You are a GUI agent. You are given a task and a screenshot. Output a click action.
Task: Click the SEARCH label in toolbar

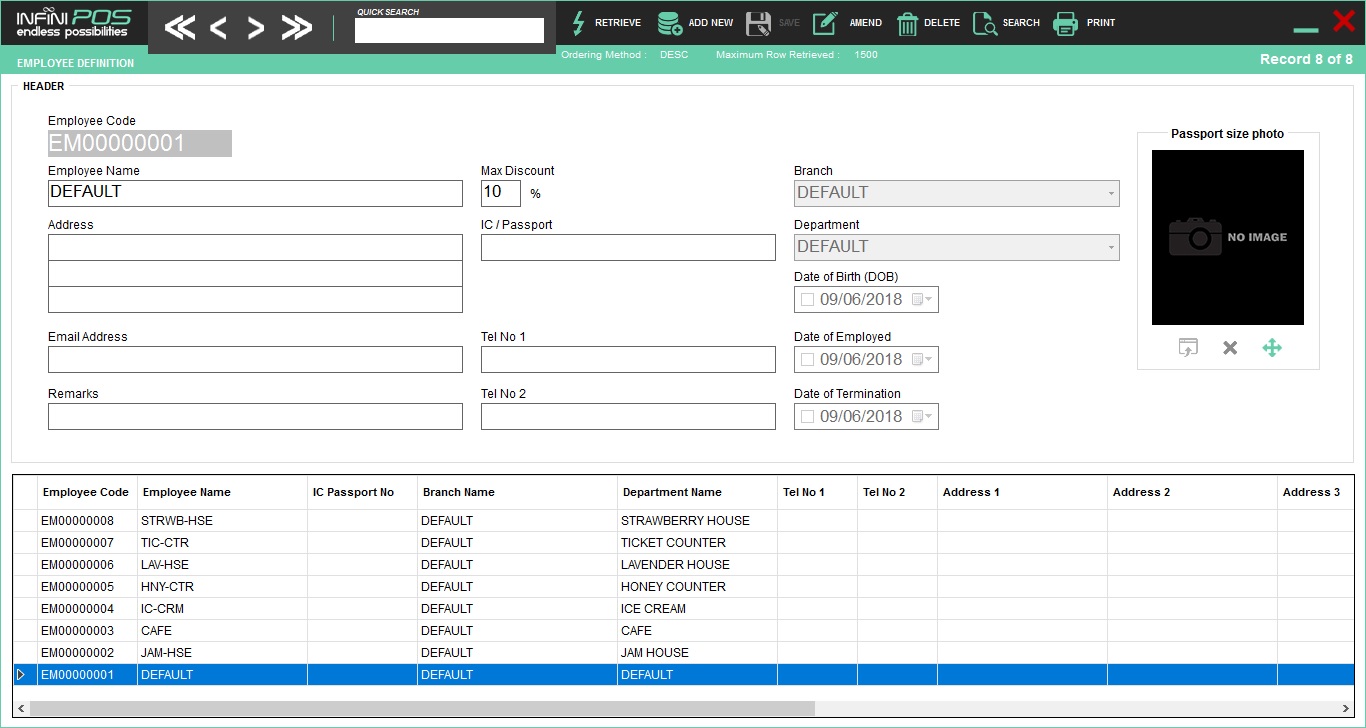[x=1021, y=23]
